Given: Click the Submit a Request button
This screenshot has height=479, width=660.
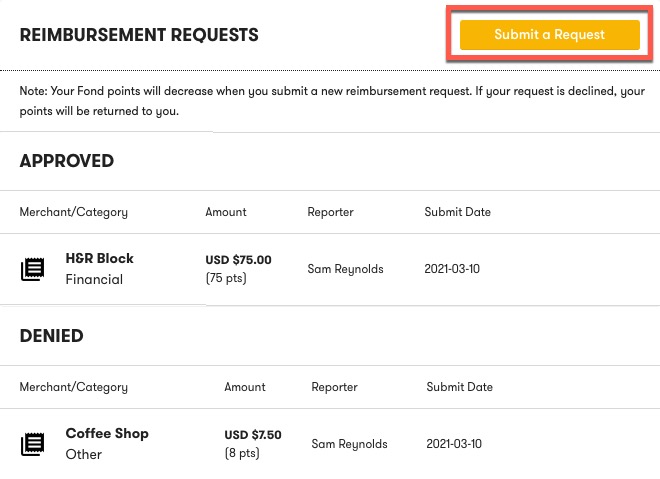Looking at the screenshot, I should [550, 35].
